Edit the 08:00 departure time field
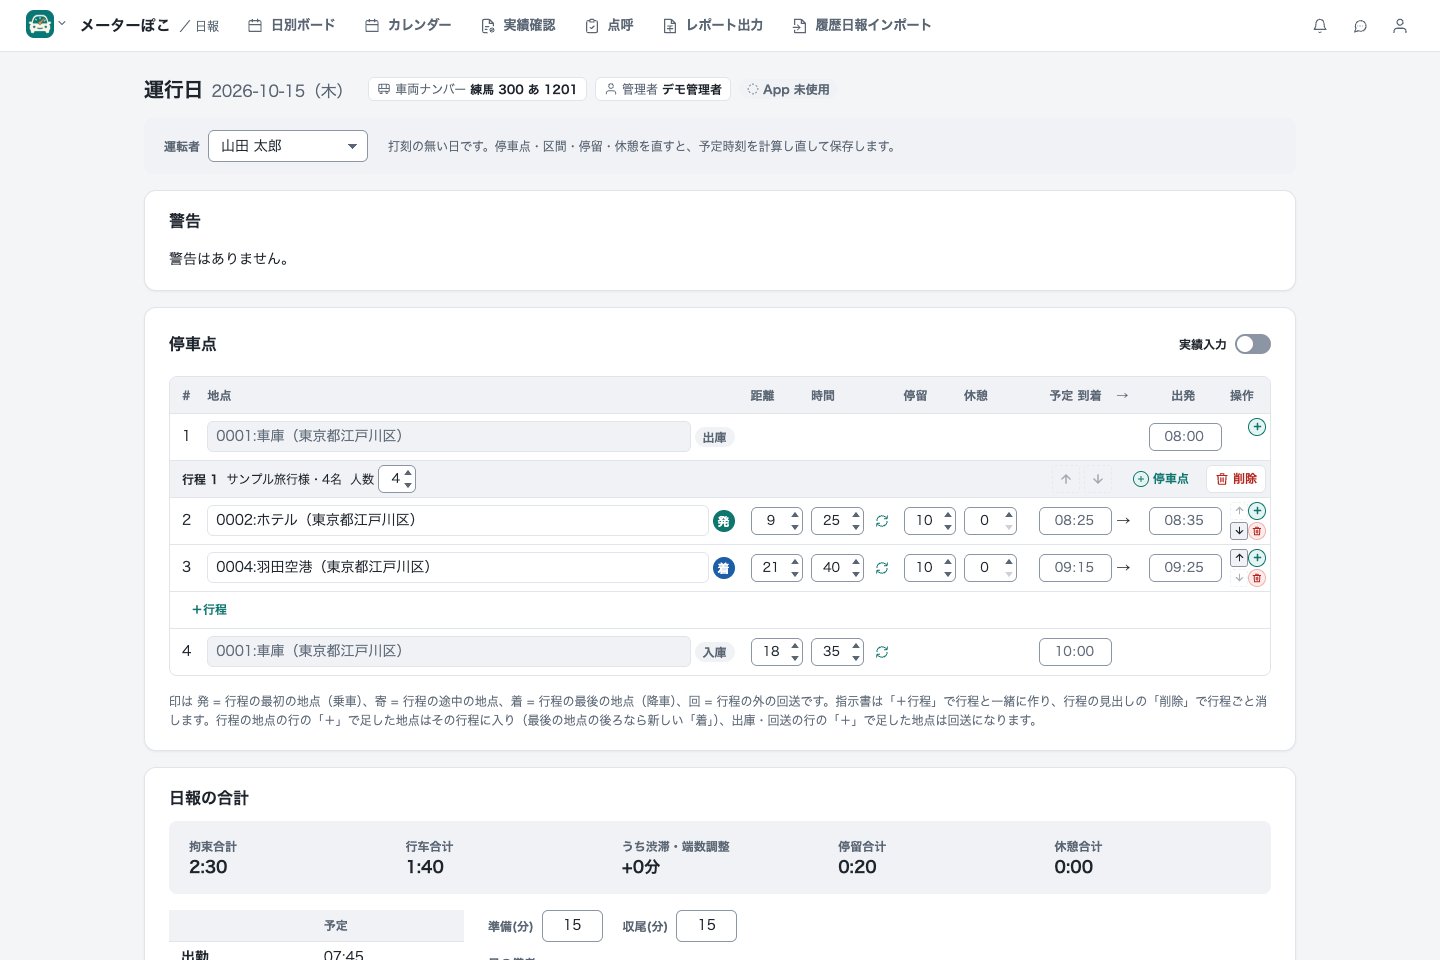1440x960 pixels. (x=1185, y=437)
